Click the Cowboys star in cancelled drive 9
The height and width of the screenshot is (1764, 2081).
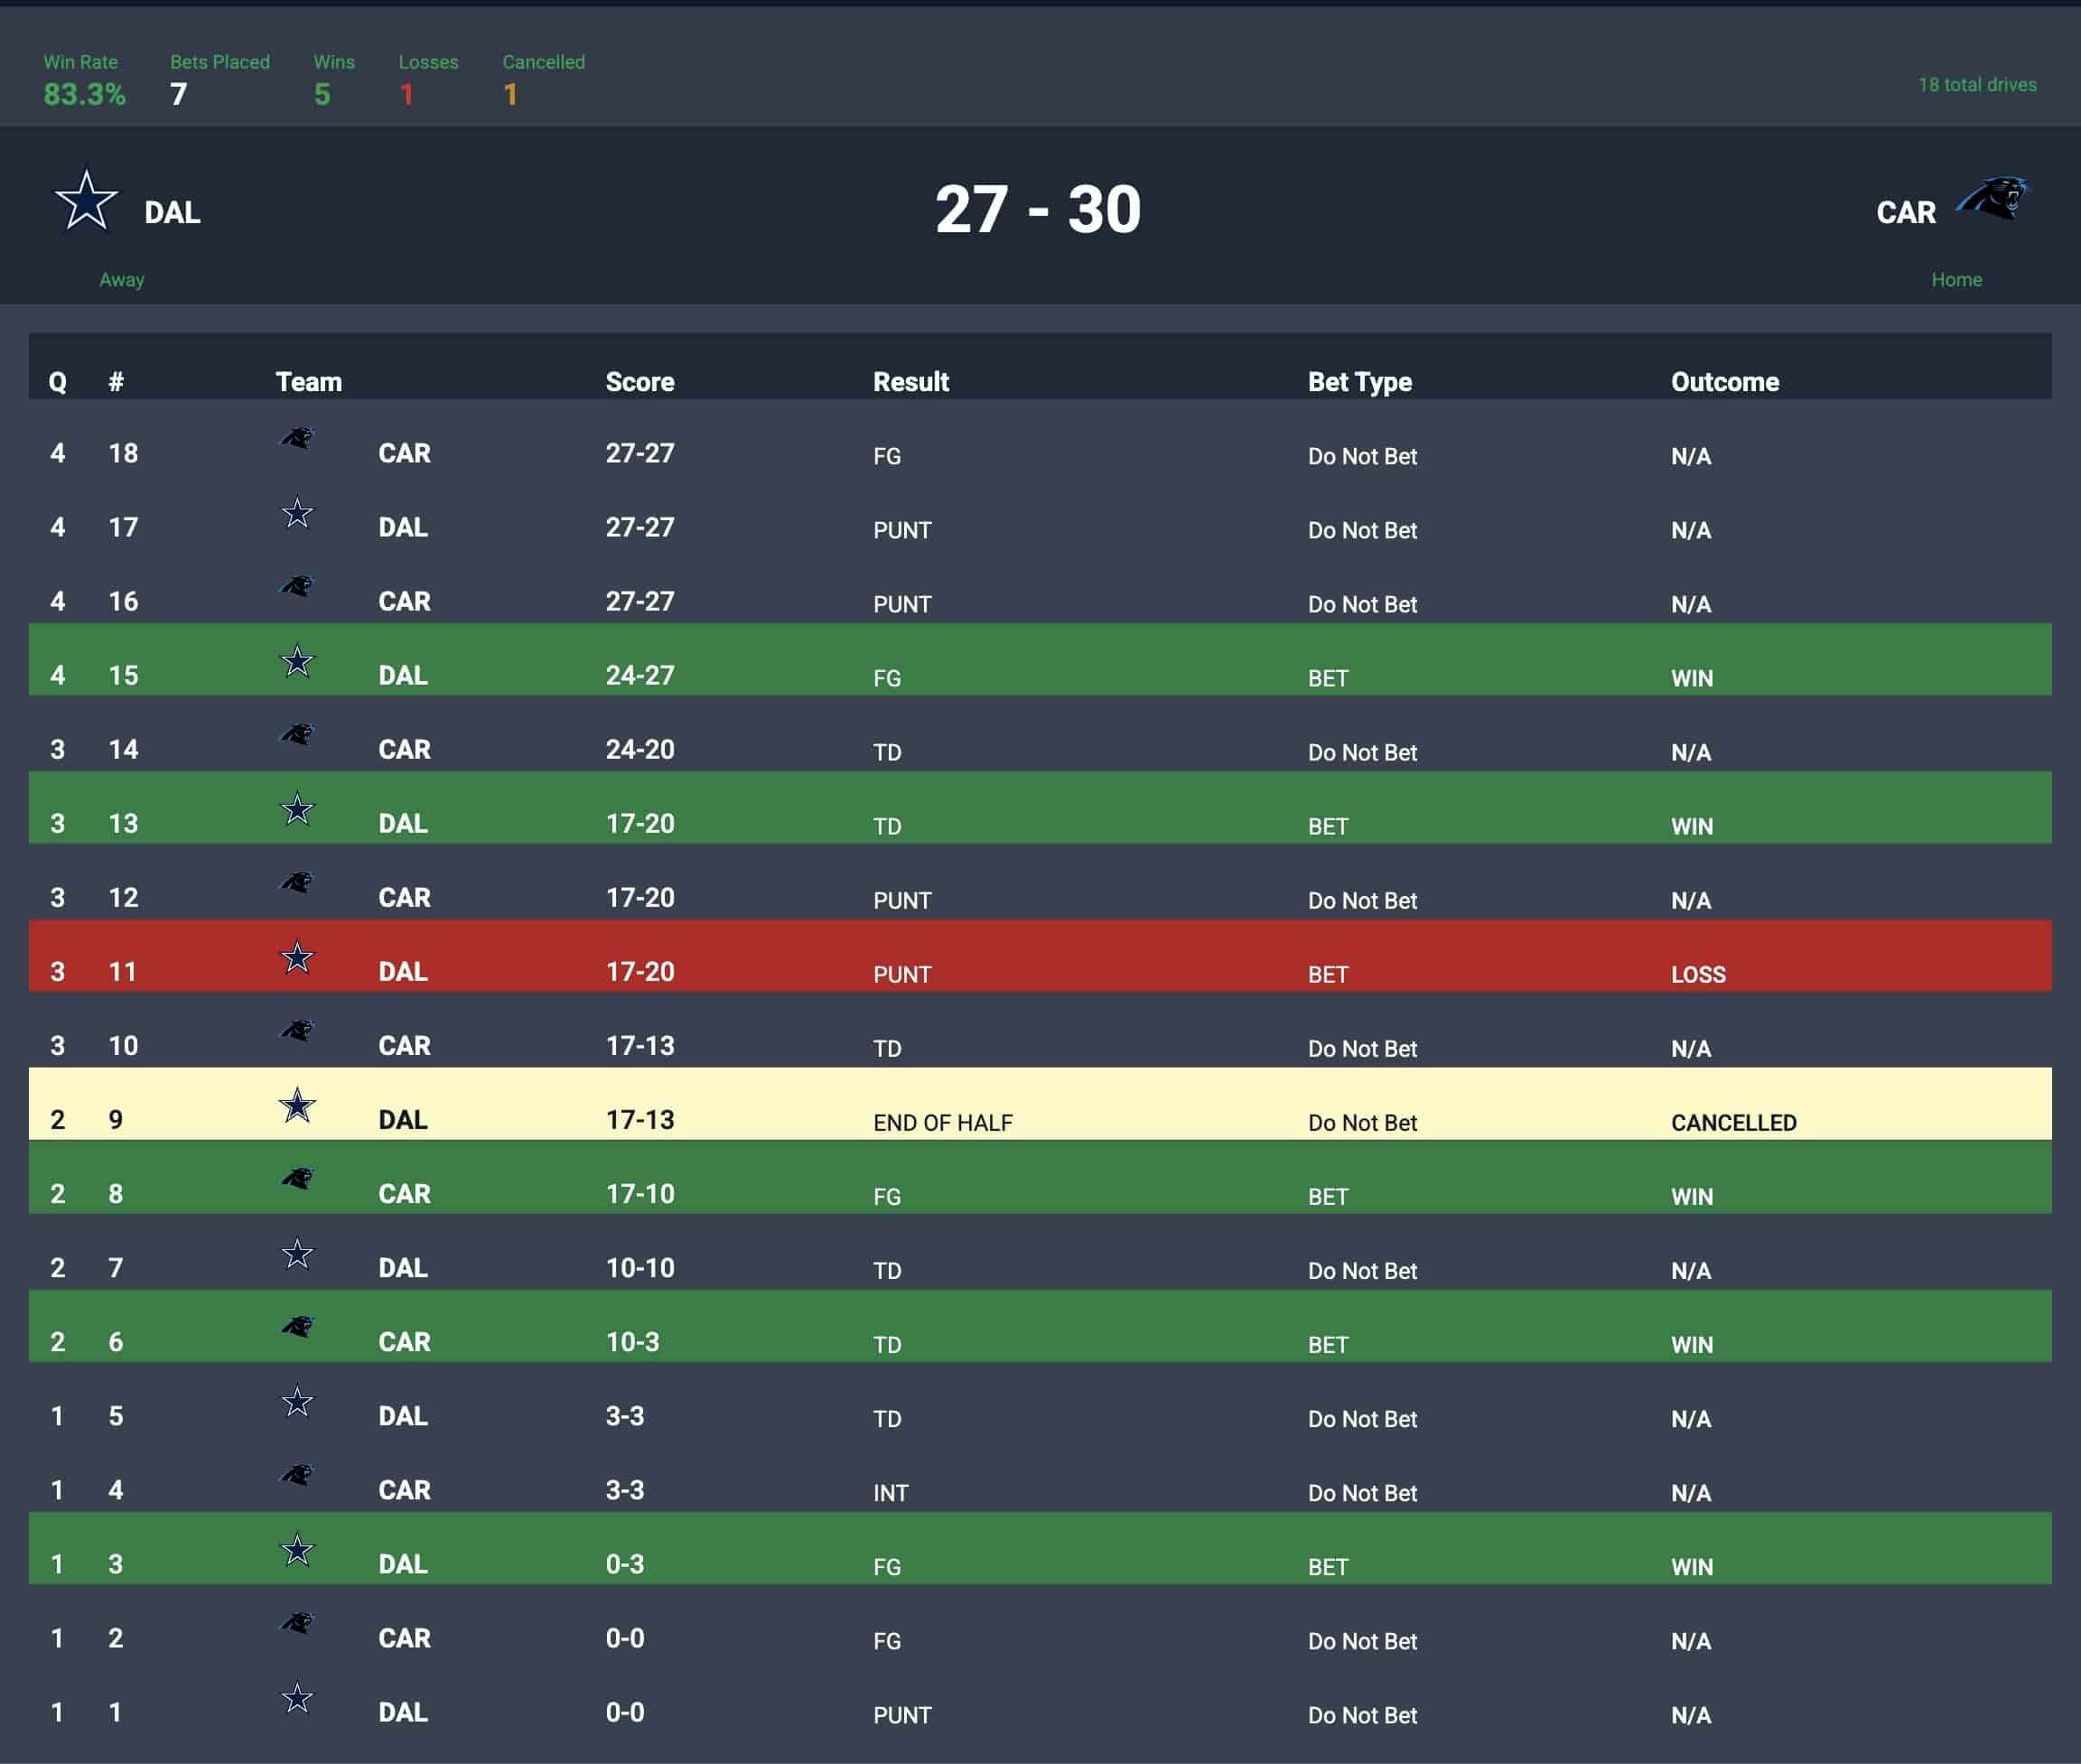click(x=297, y=1105)
